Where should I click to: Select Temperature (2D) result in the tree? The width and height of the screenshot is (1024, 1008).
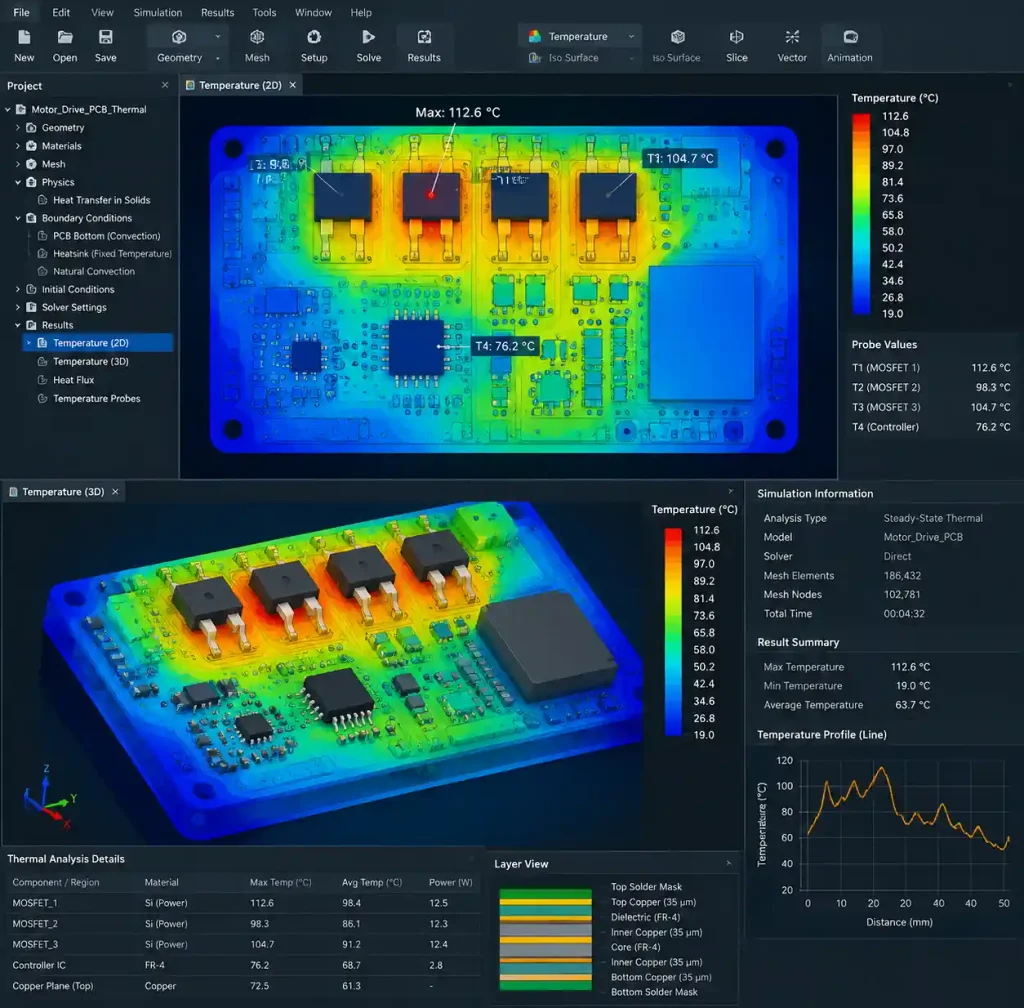point(98,343)
